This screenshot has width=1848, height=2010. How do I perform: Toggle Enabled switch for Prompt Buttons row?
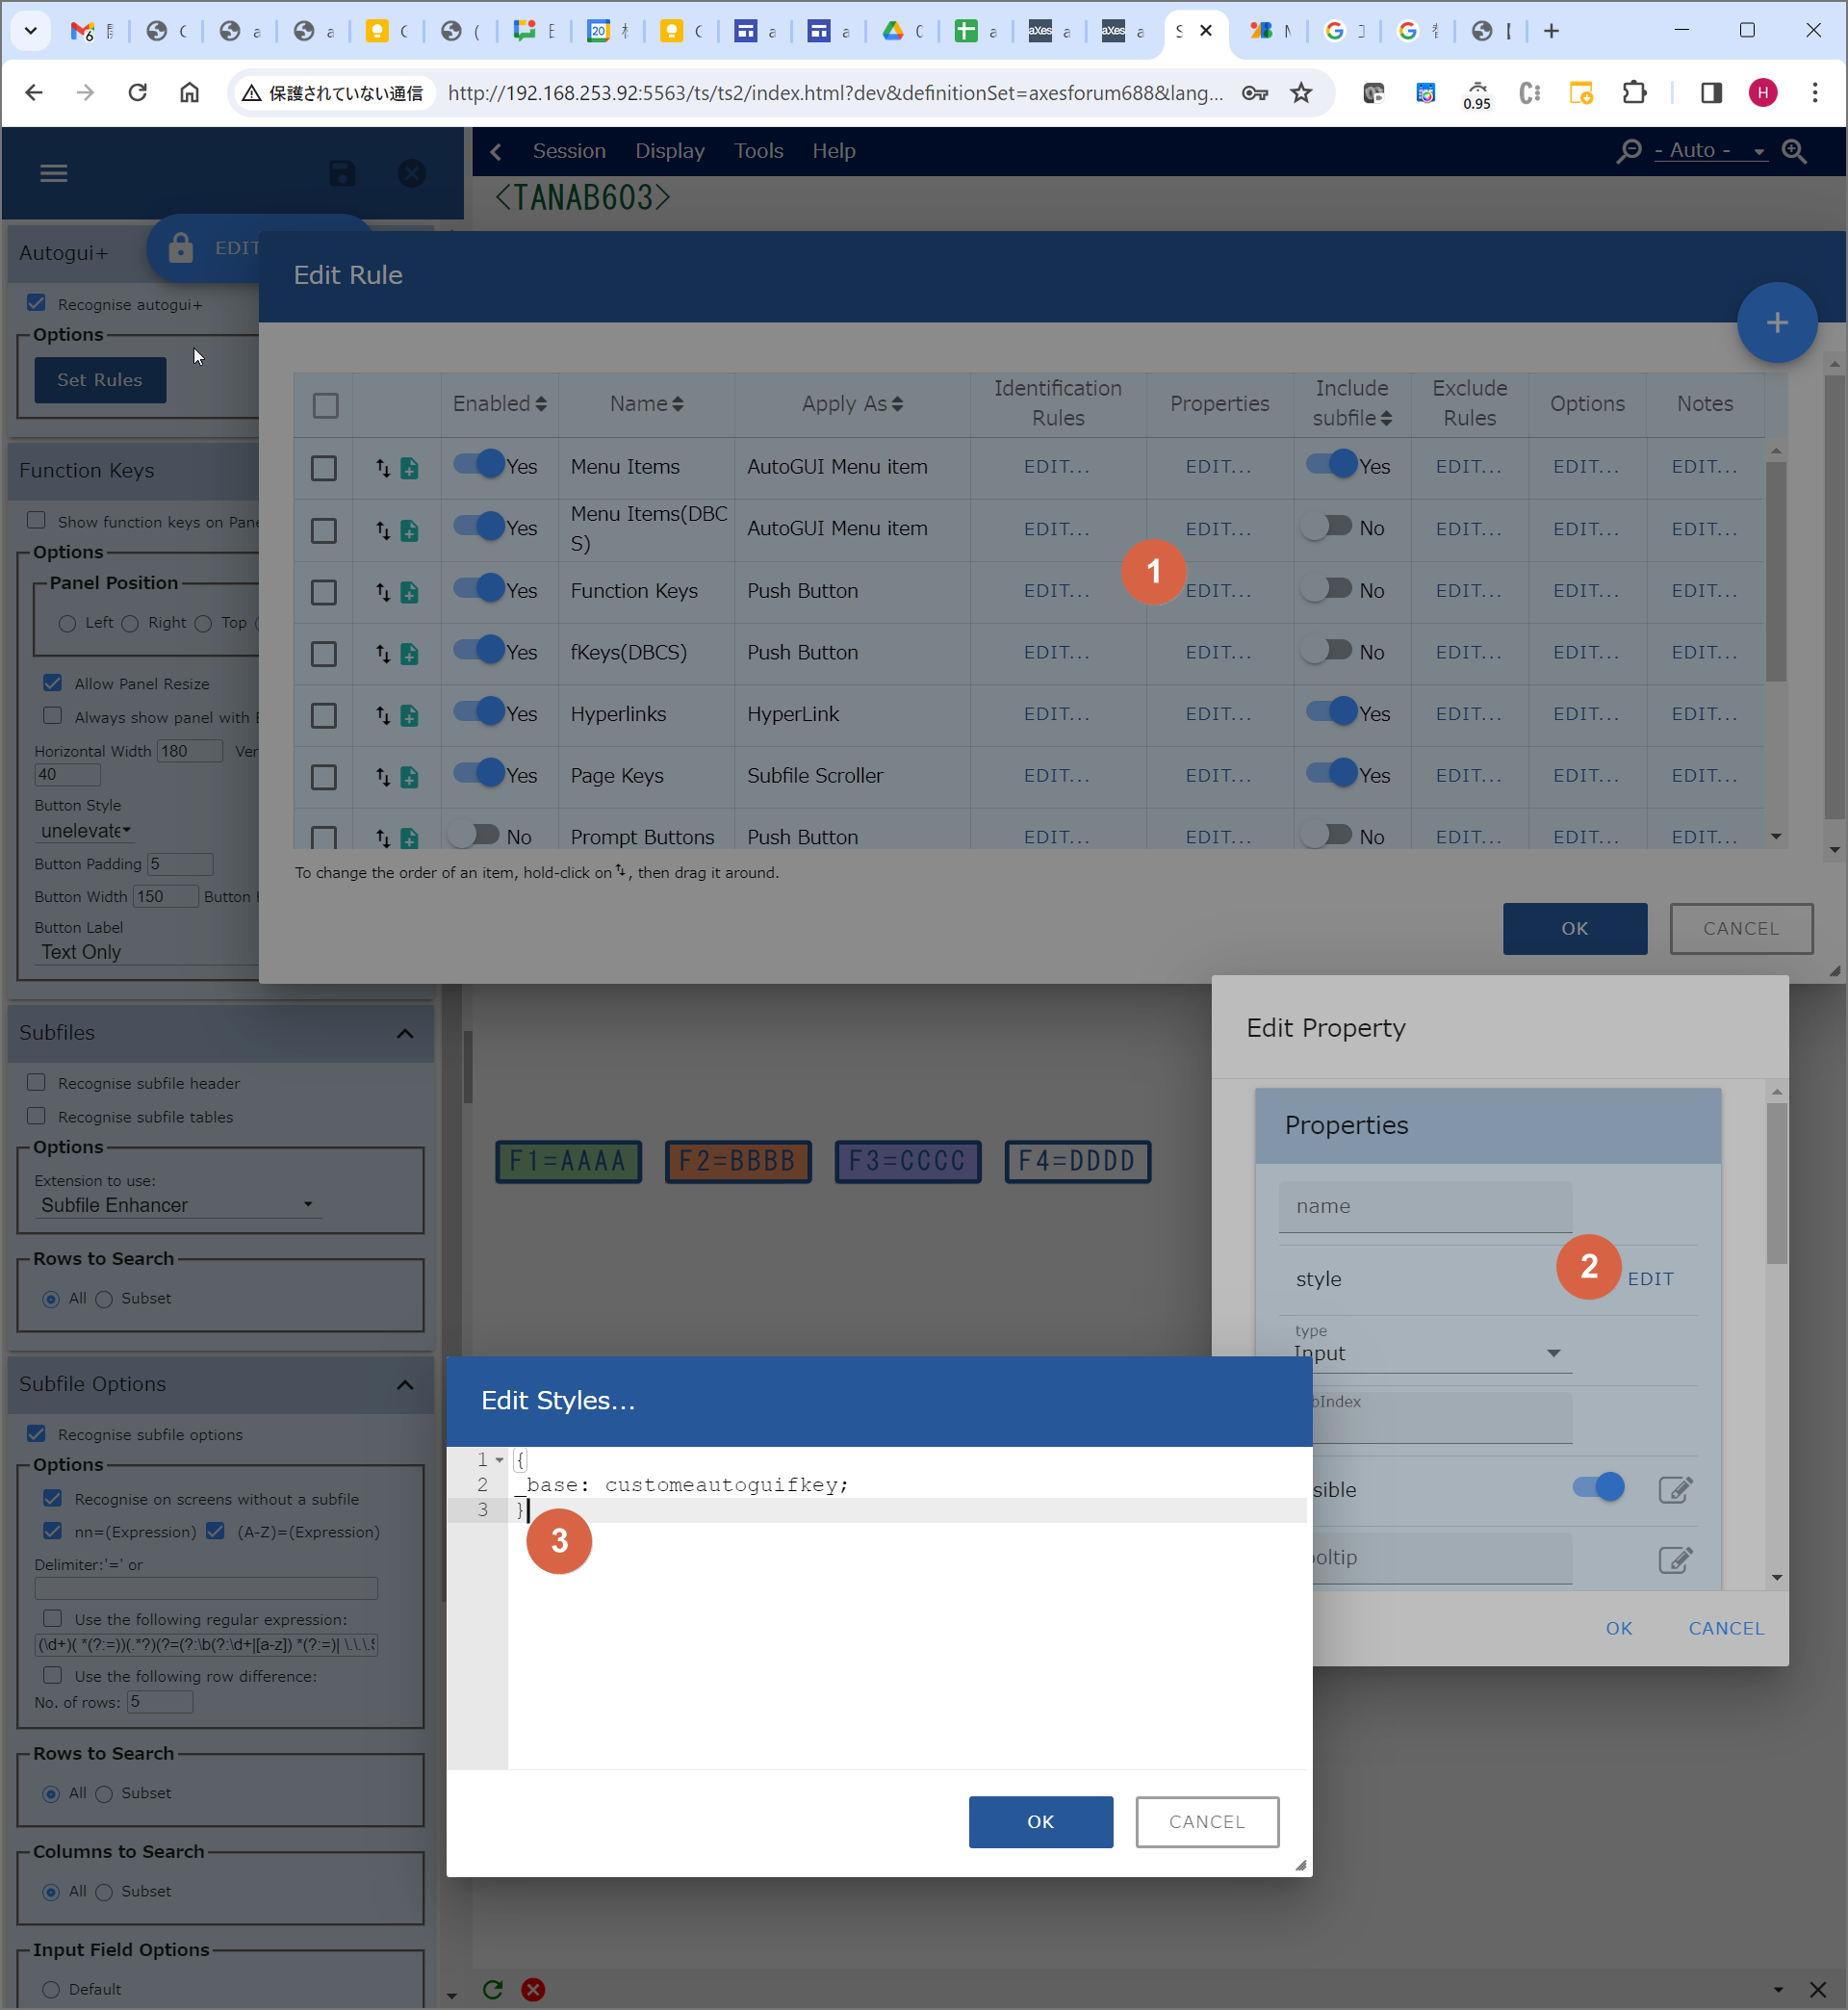[474, 835]
